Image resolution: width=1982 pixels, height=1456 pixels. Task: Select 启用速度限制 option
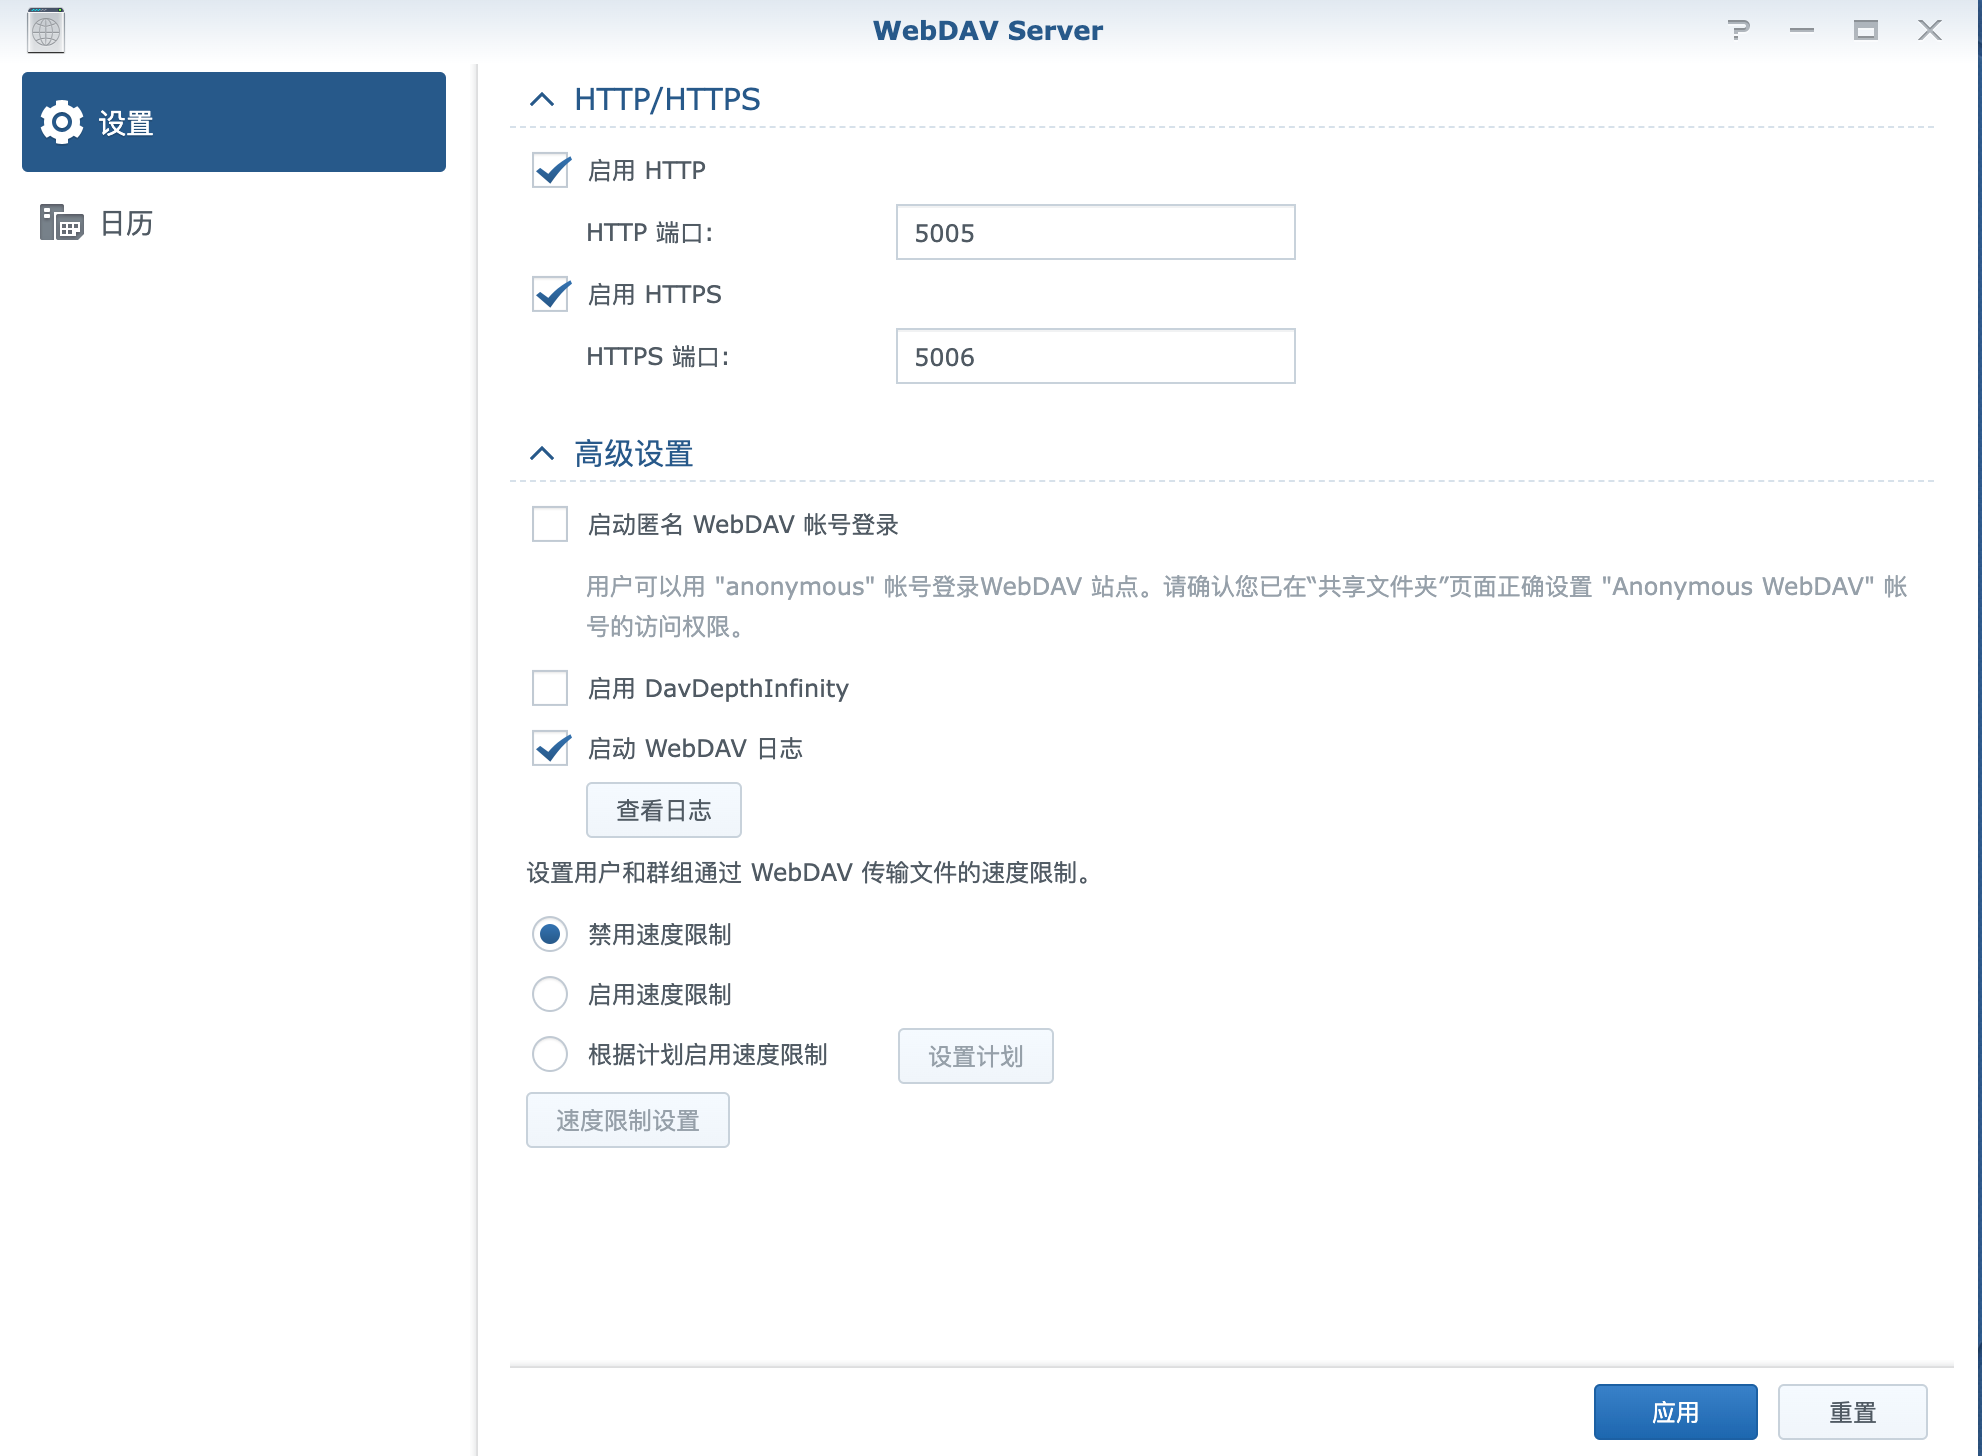[549, 993]
